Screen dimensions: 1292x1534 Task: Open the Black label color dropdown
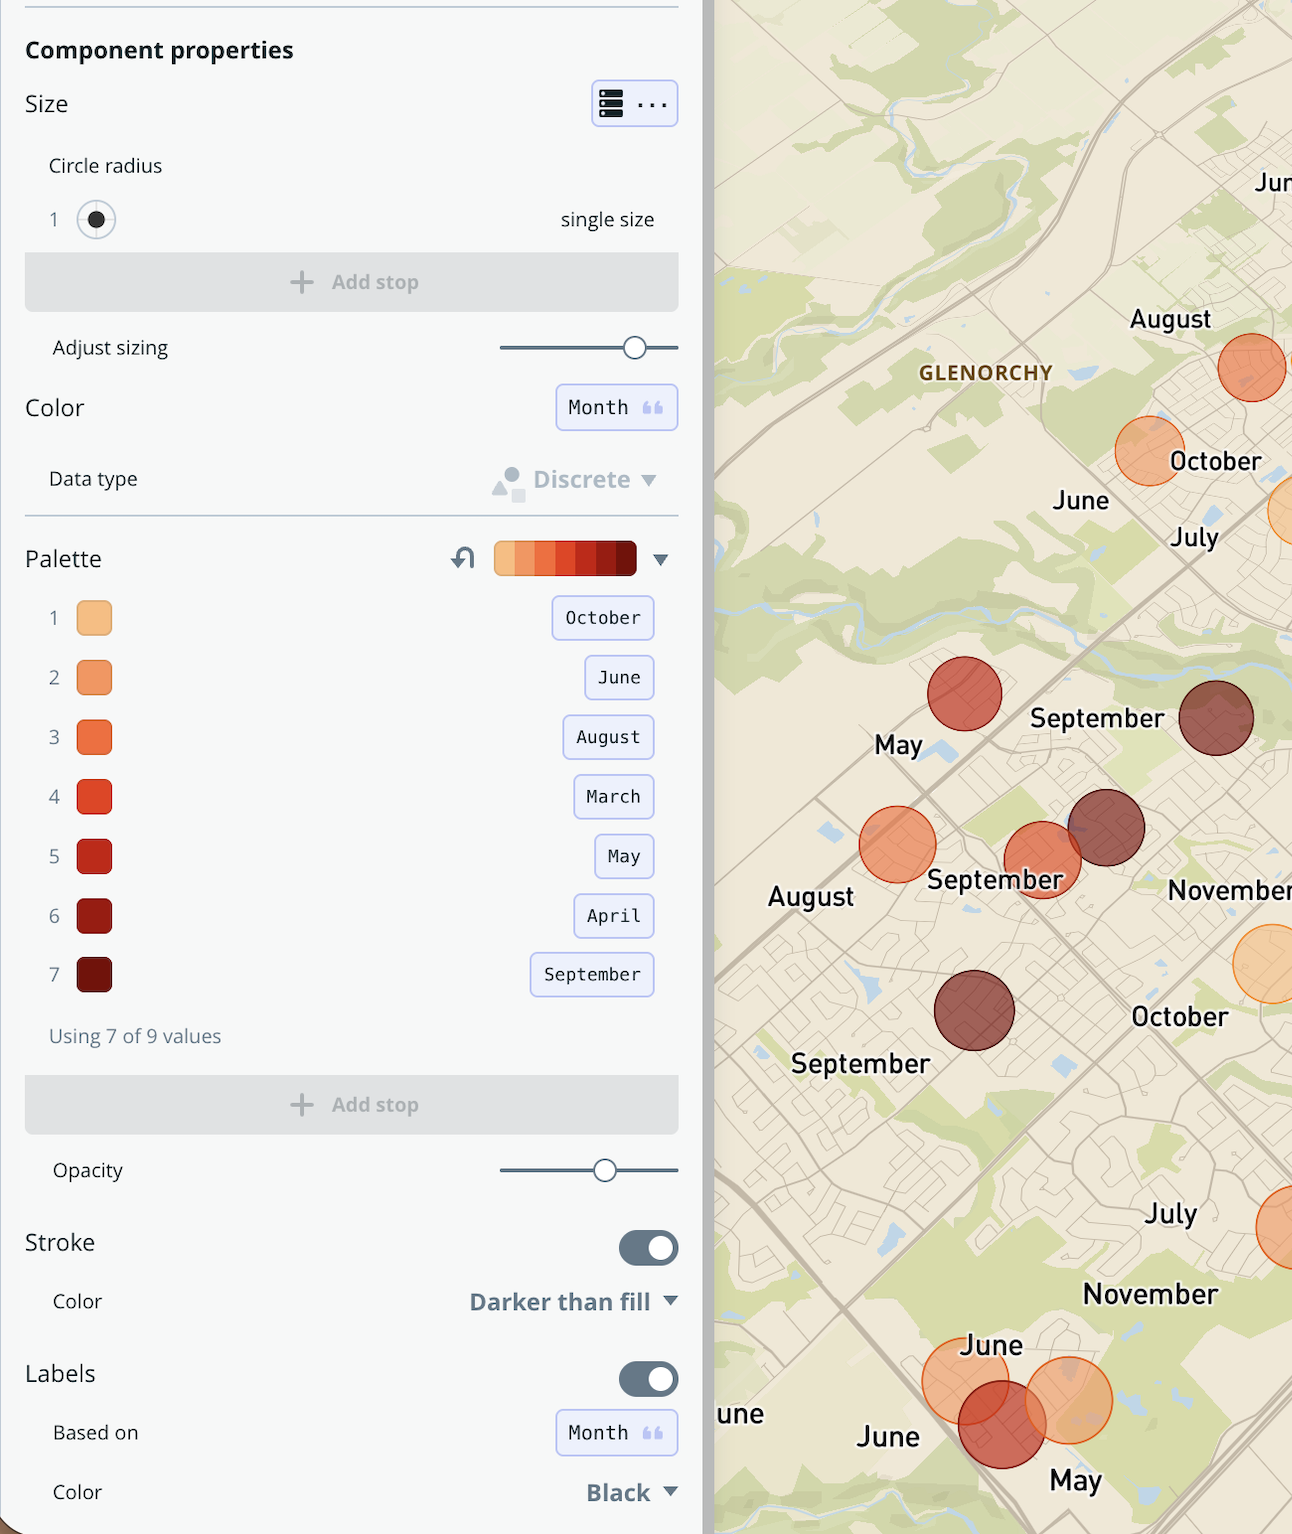tap(622, 1492)
